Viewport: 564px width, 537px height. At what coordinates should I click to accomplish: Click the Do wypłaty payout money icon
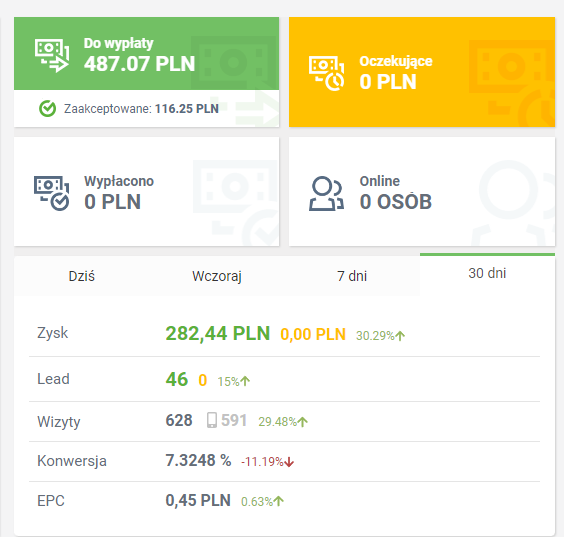click(x=52, y=55)
